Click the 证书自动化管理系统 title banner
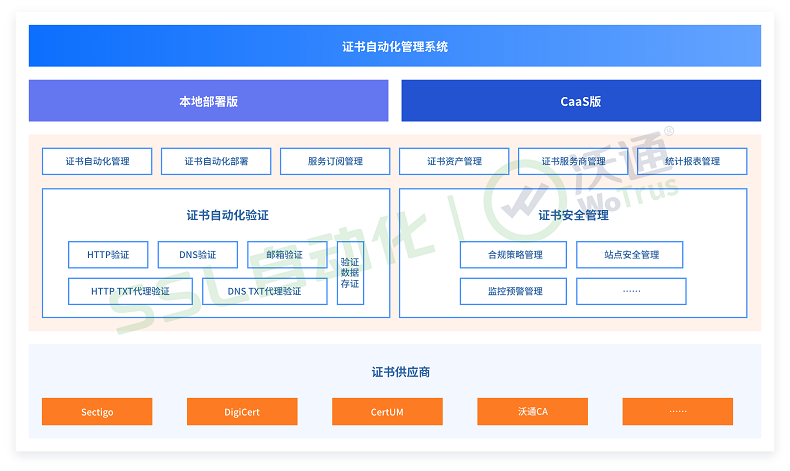The image size is (790, 471). click(x=394, y=46)
